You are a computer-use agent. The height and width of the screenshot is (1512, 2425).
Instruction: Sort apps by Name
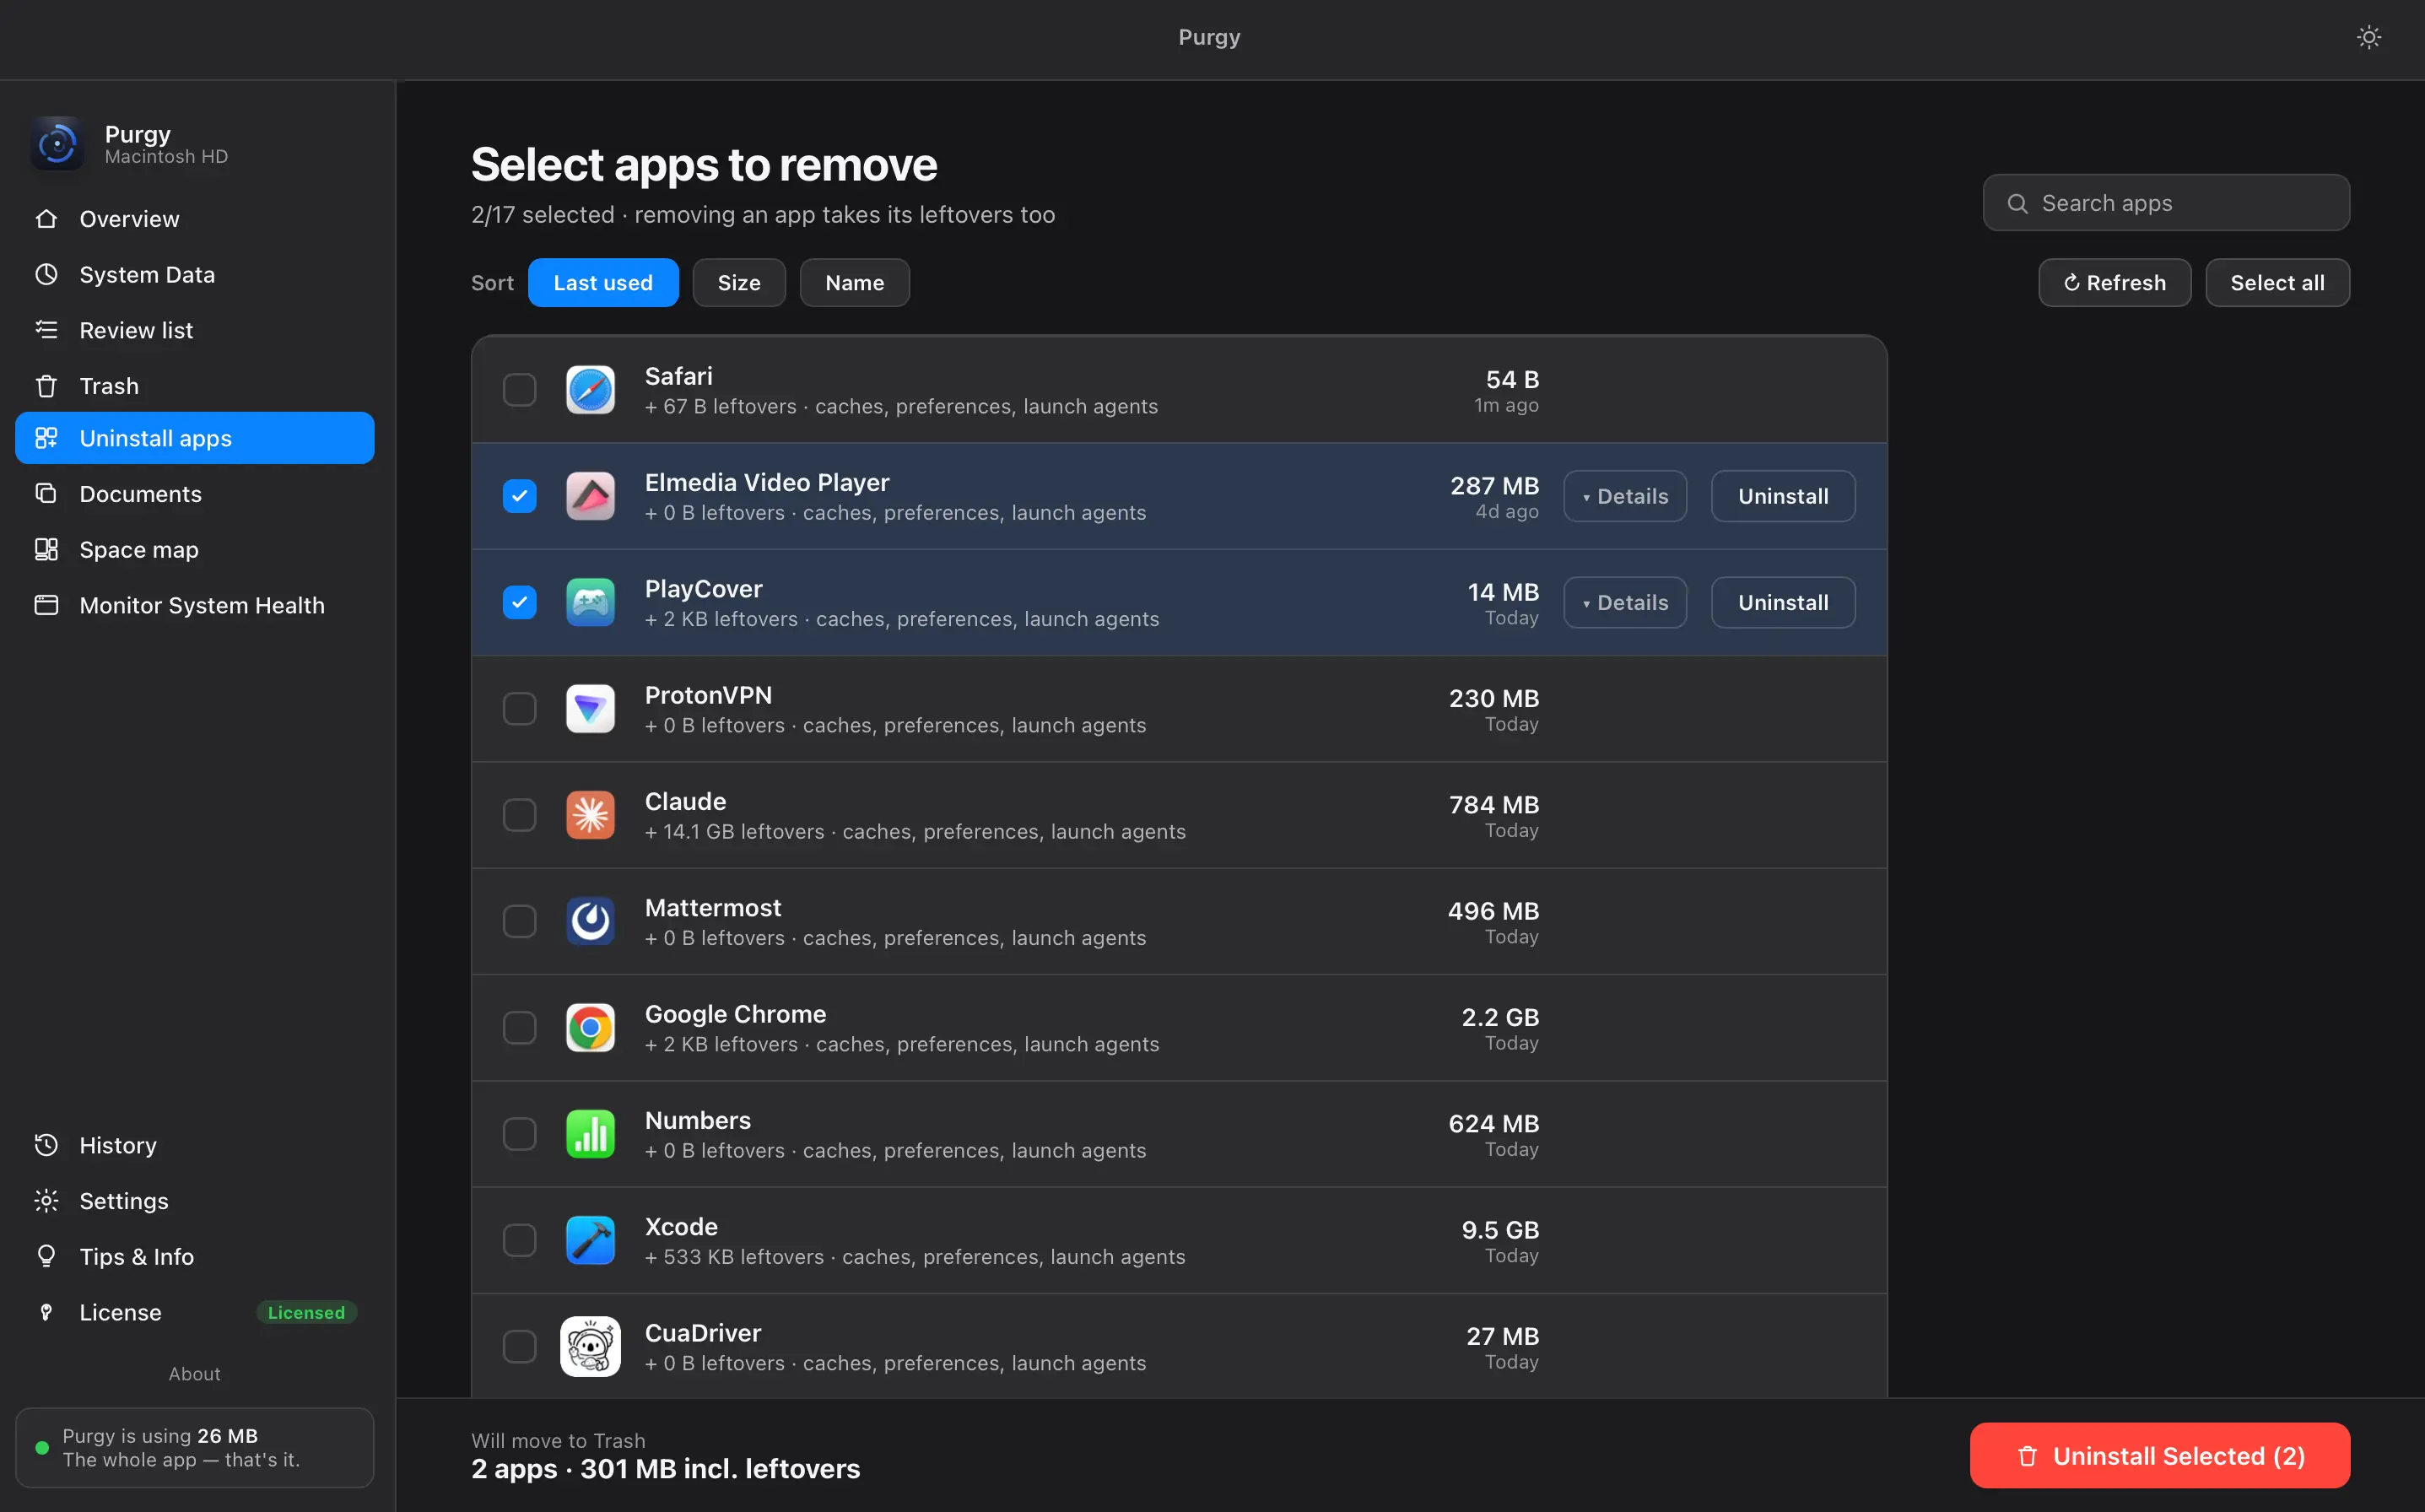[854, 283]
